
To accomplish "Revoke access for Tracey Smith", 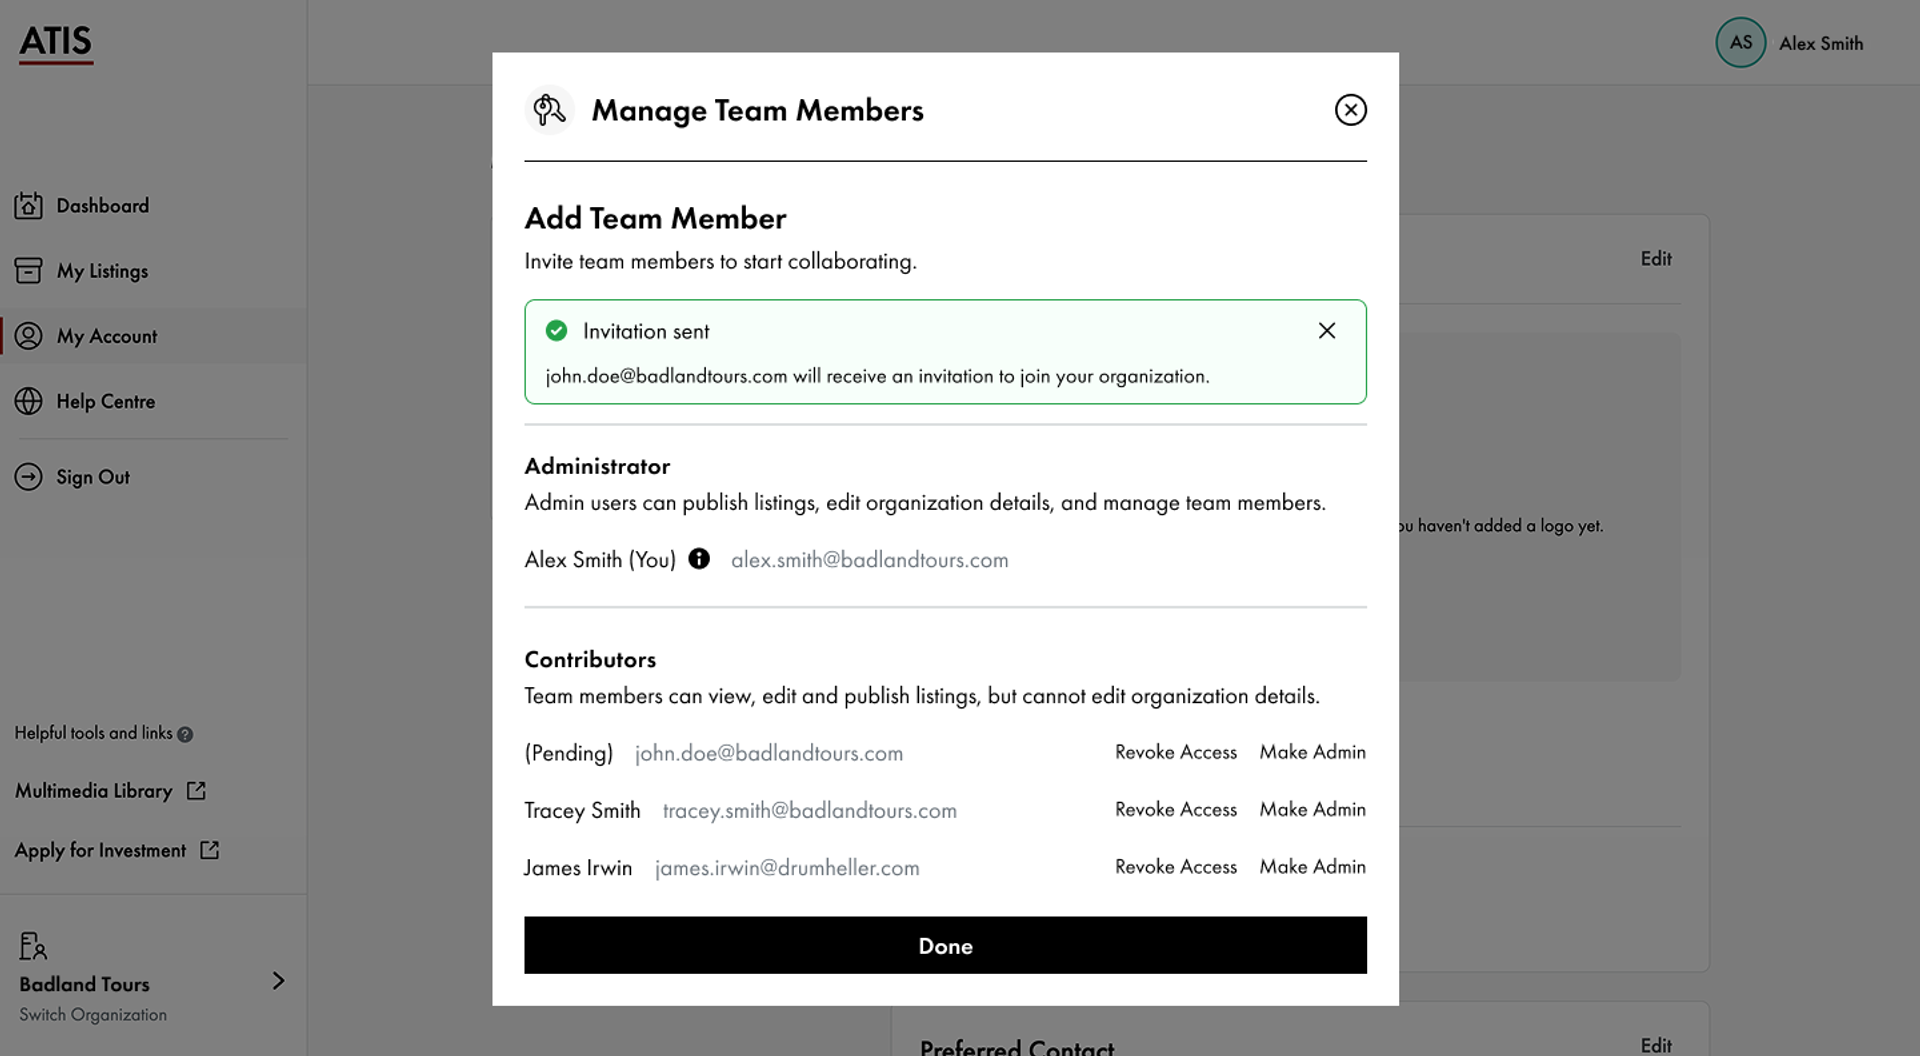I will point(1176,809).
